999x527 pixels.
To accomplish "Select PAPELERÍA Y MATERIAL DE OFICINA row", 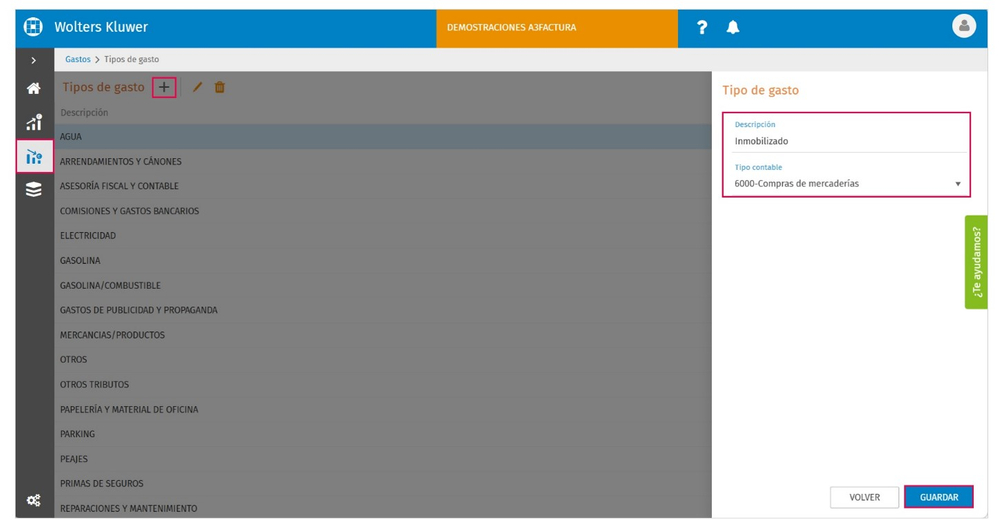I will [382, 409].
